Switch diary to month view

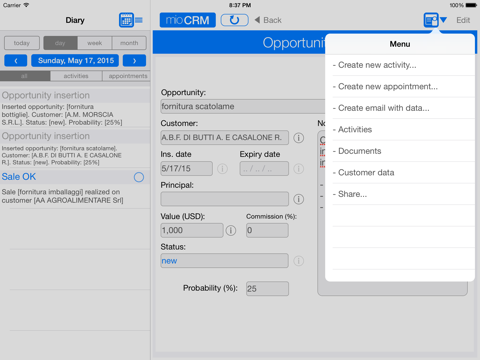pos(129,43)
